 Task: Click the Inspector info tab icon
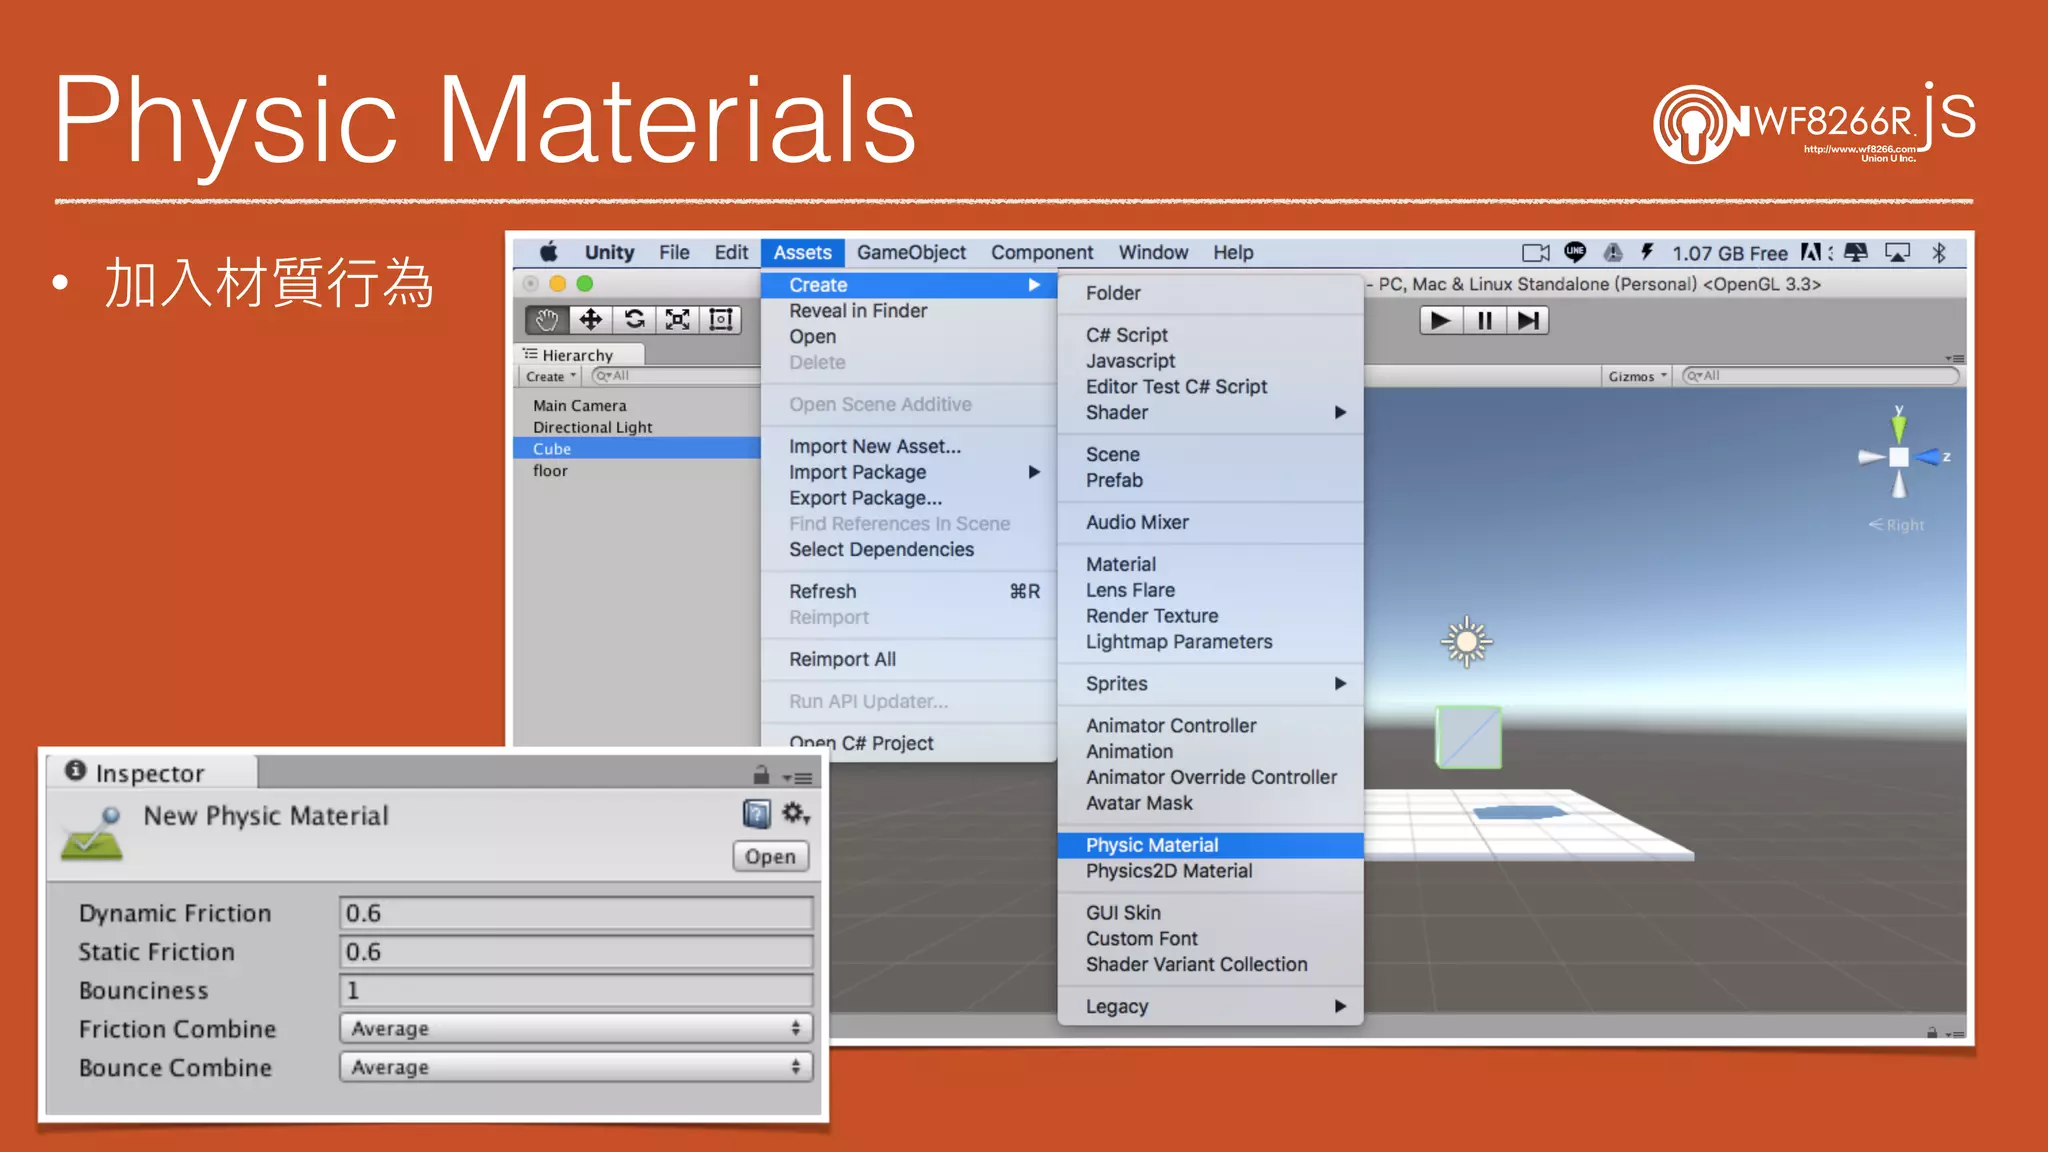pos(75,770)
